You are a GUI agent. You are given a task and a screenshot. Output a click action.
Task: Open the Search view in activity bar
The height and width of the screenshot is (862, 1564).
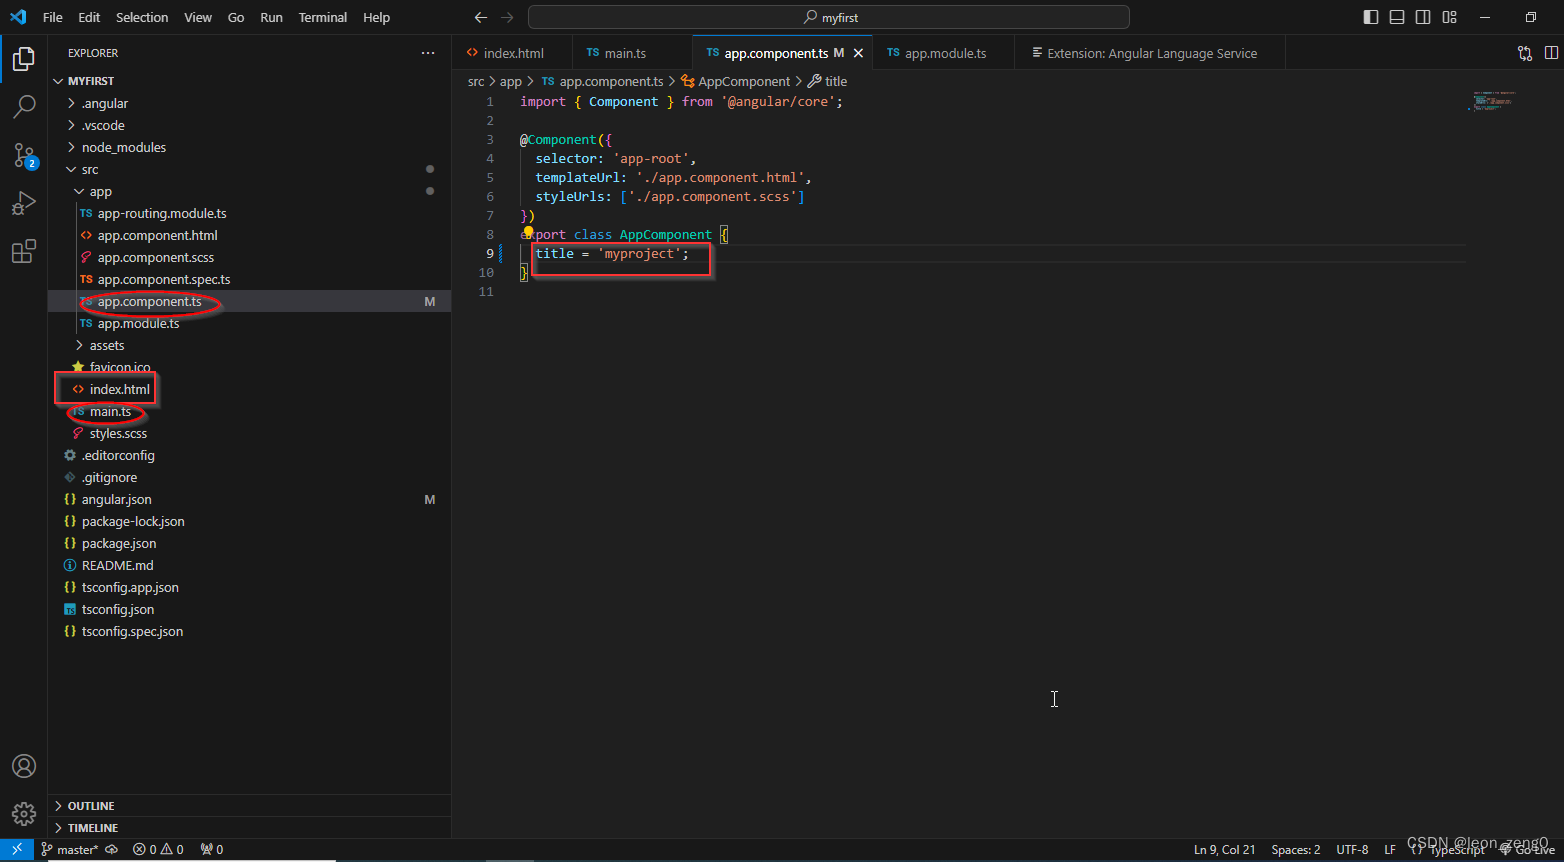pyautogui.click(x=24, y=106)
